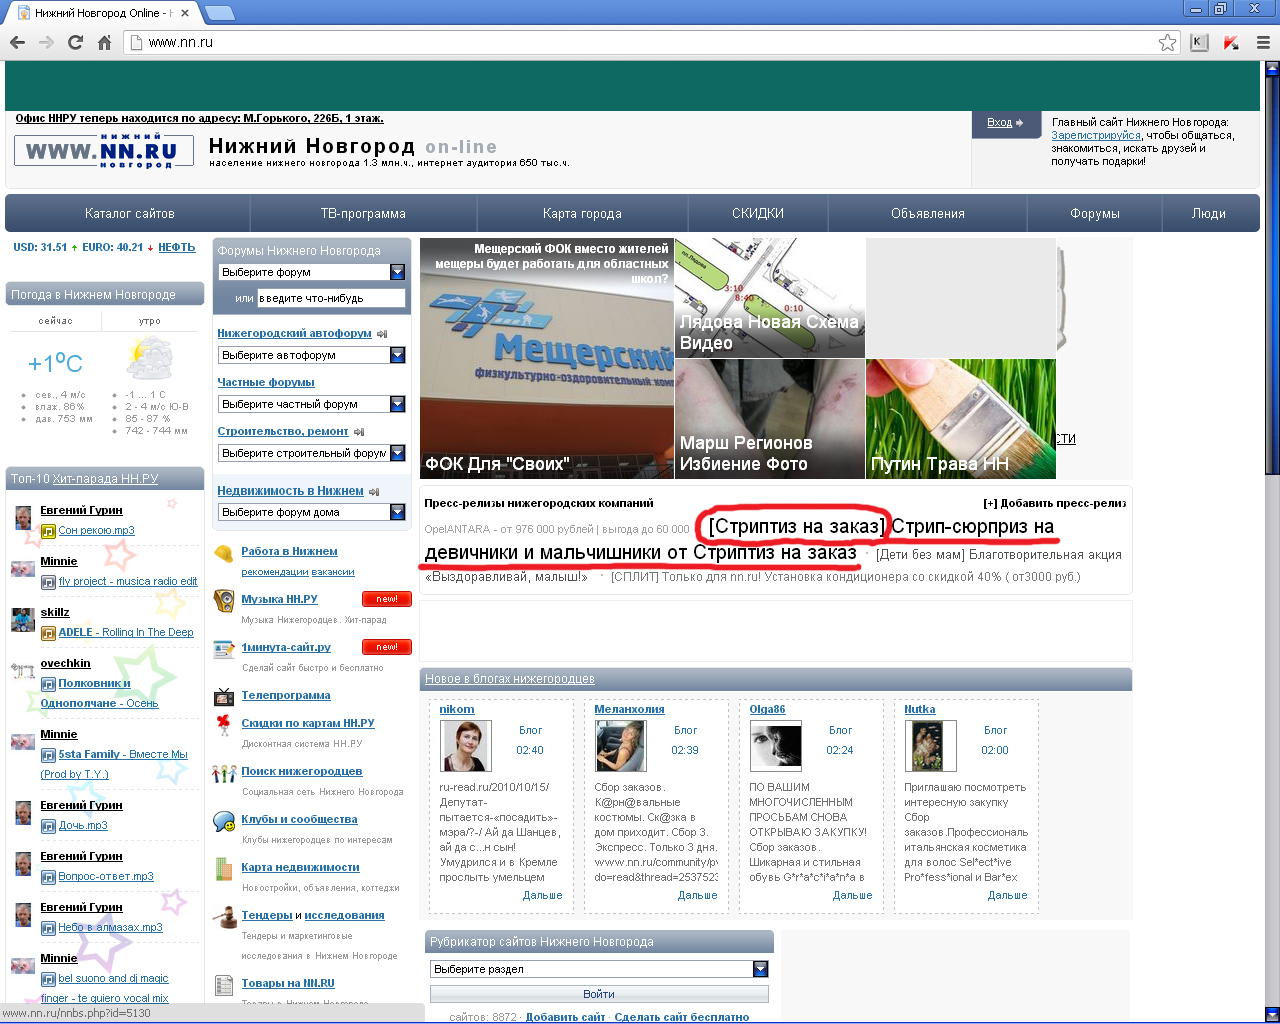Open Лядова Новая Схема Видео thumbnail
This screenshot has height=1024, width=1280.
tap(770, 298)
